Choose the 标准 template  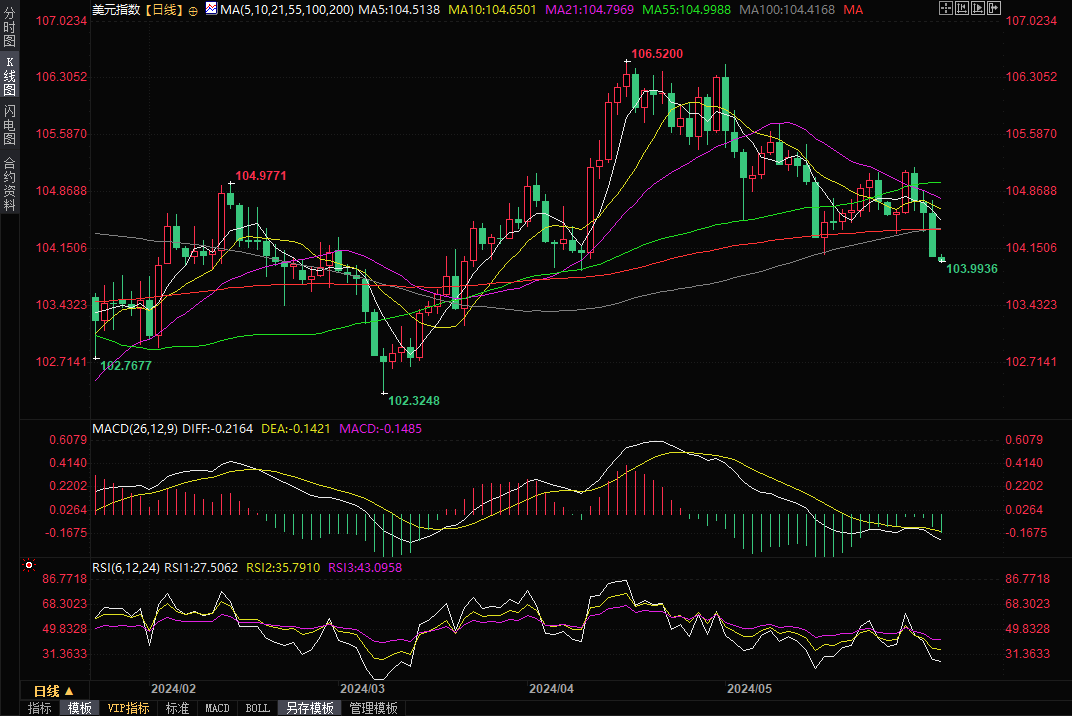(x=177, y=708)
